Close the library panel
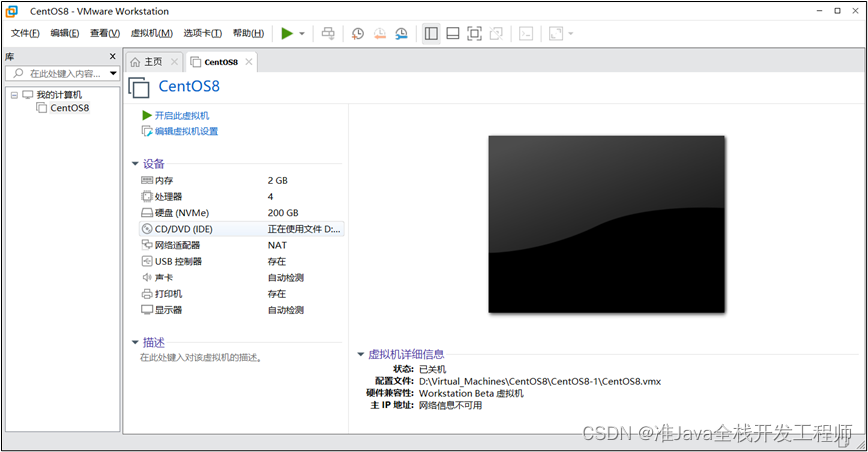This screenshot has height=452, width=868. [x=112, y=56]
